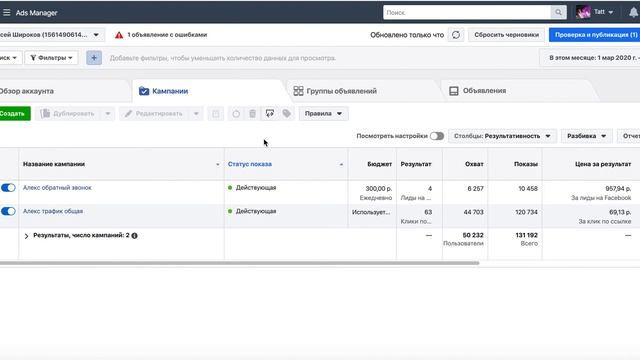
Task: Open the hamburger menu next to Ads Manager
Action: pos(7,13)
